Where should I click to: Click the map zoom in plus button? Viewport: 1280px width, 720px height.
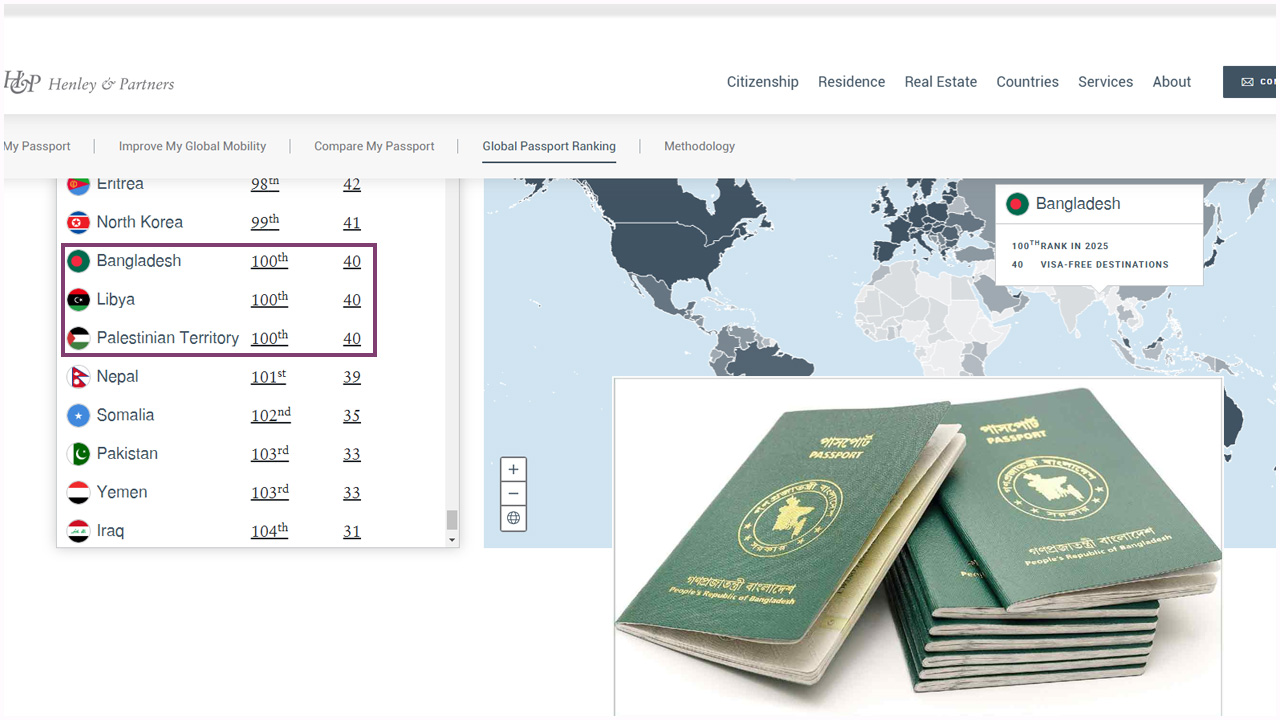(x=513, y=470)
